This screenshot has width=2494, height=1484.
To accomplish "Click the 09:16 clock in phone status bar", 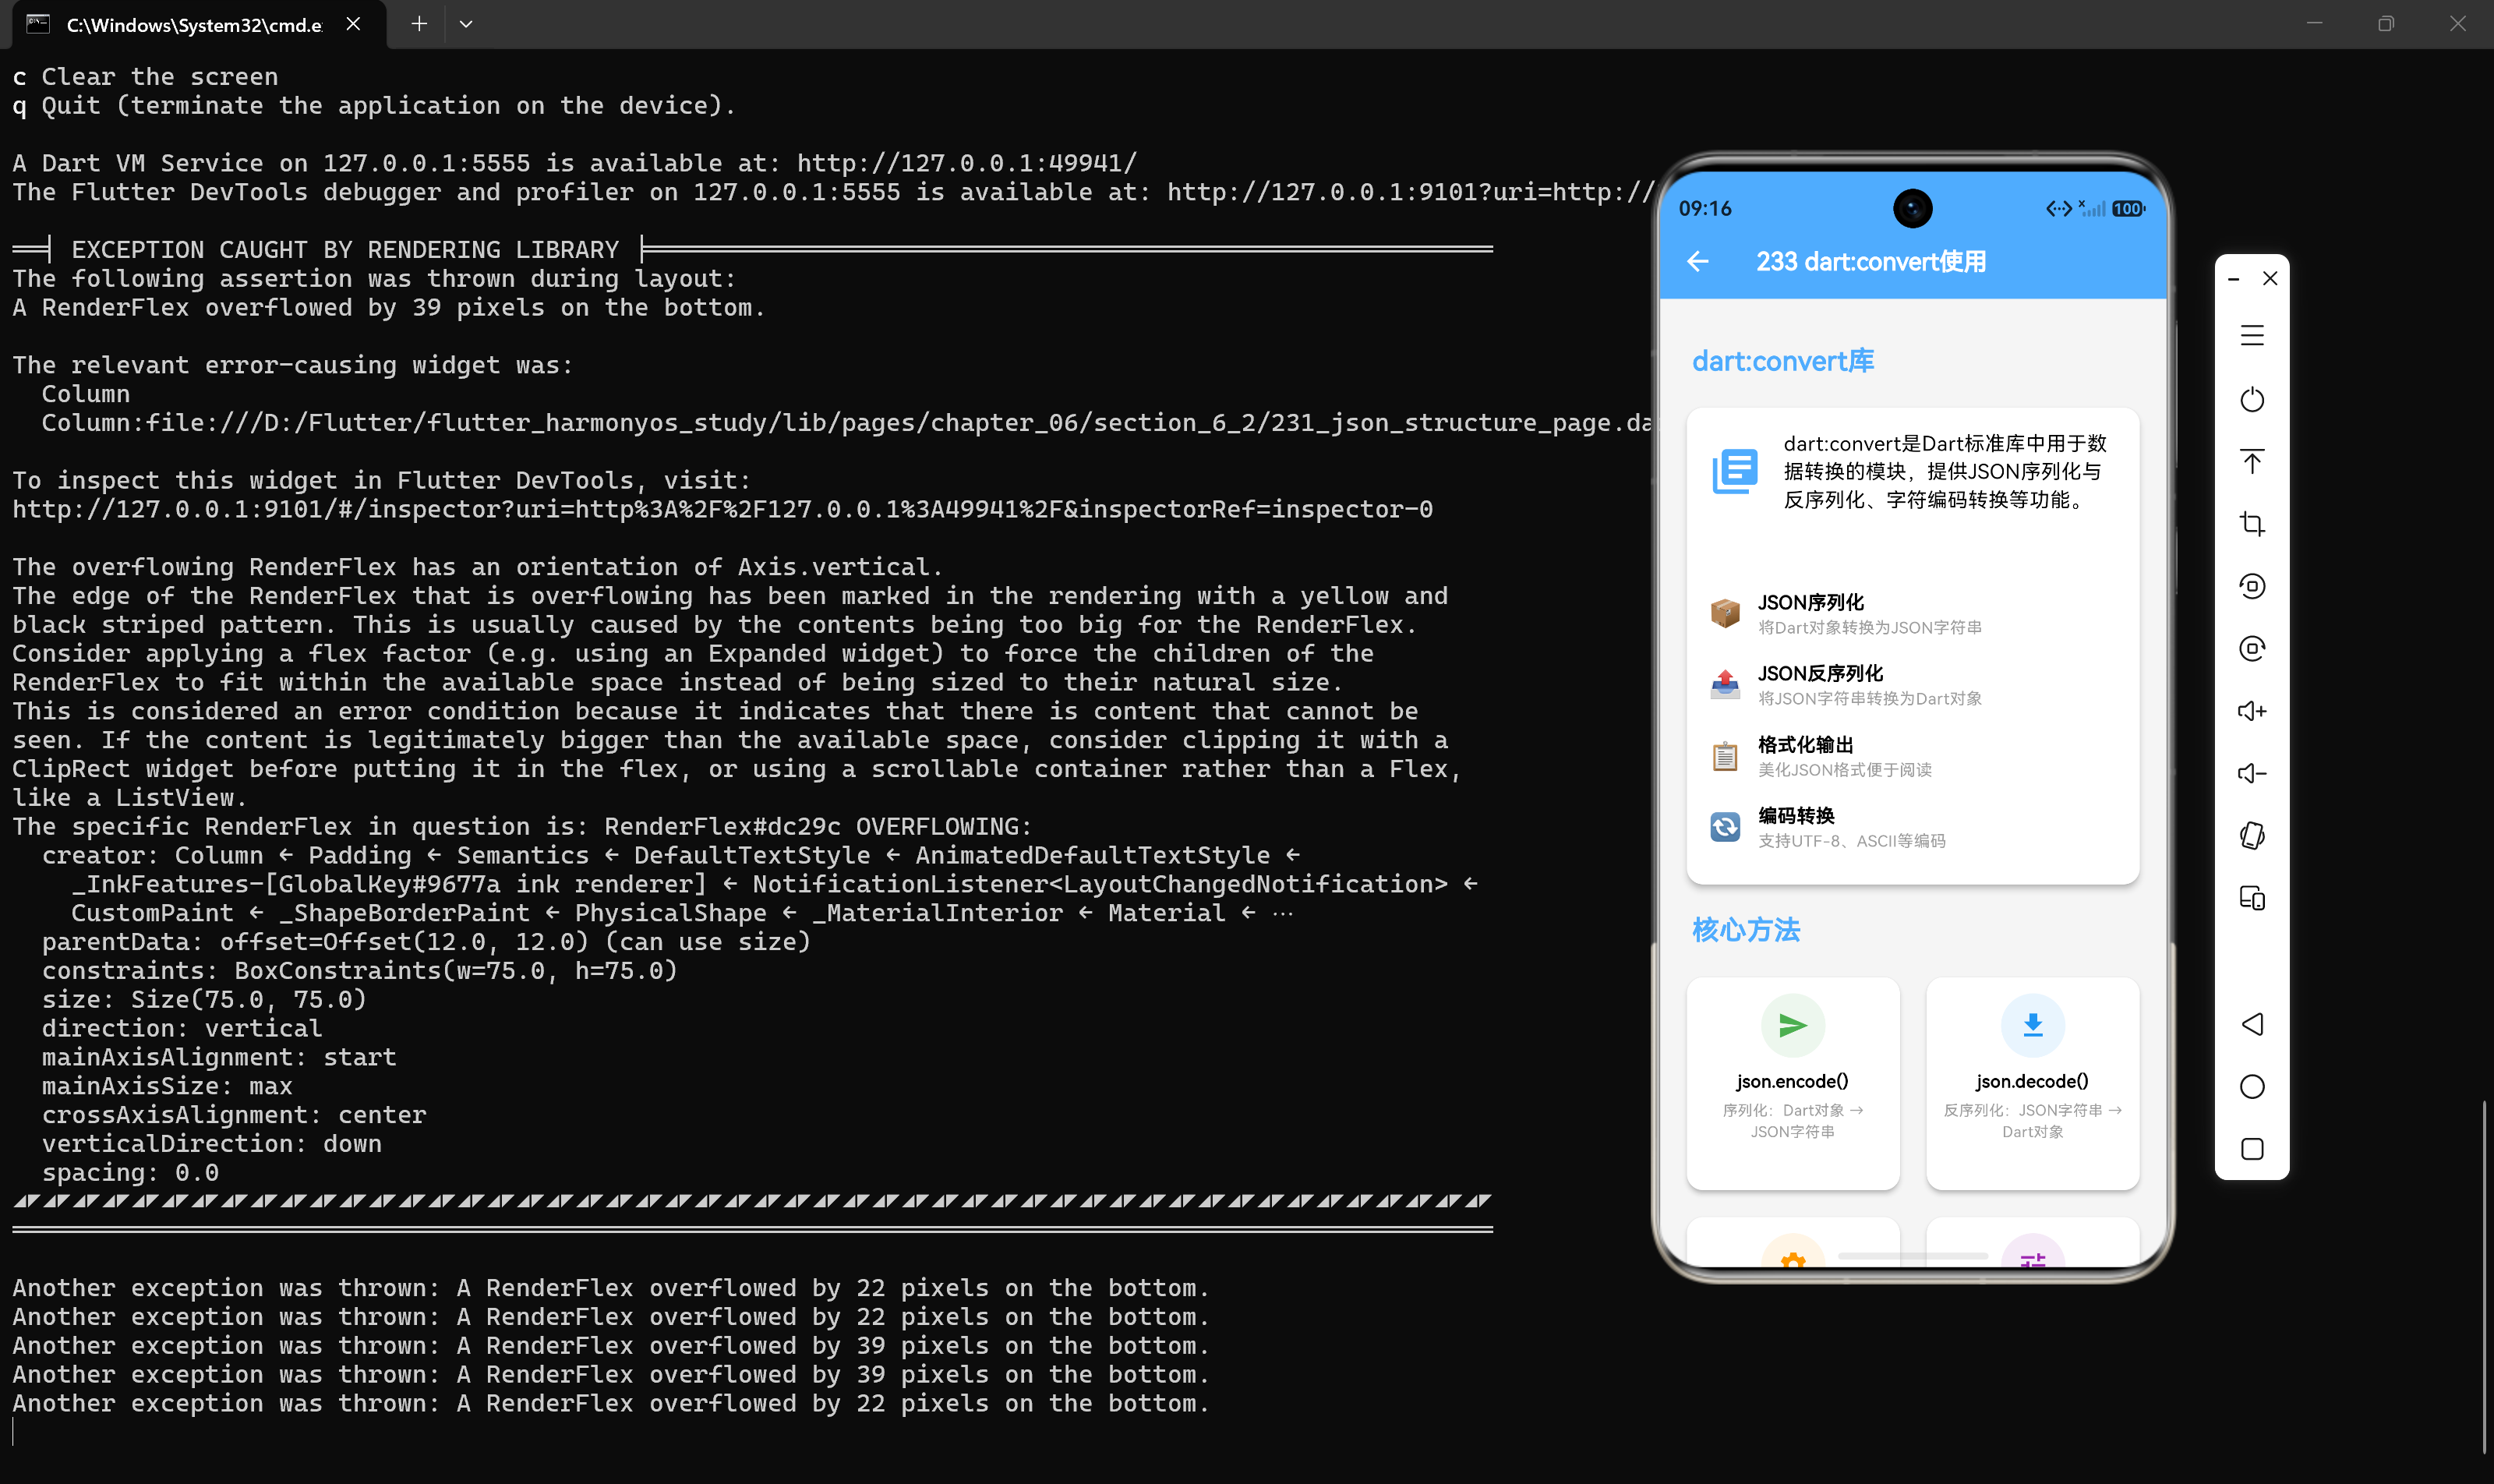I will (x=1705, y=209).
